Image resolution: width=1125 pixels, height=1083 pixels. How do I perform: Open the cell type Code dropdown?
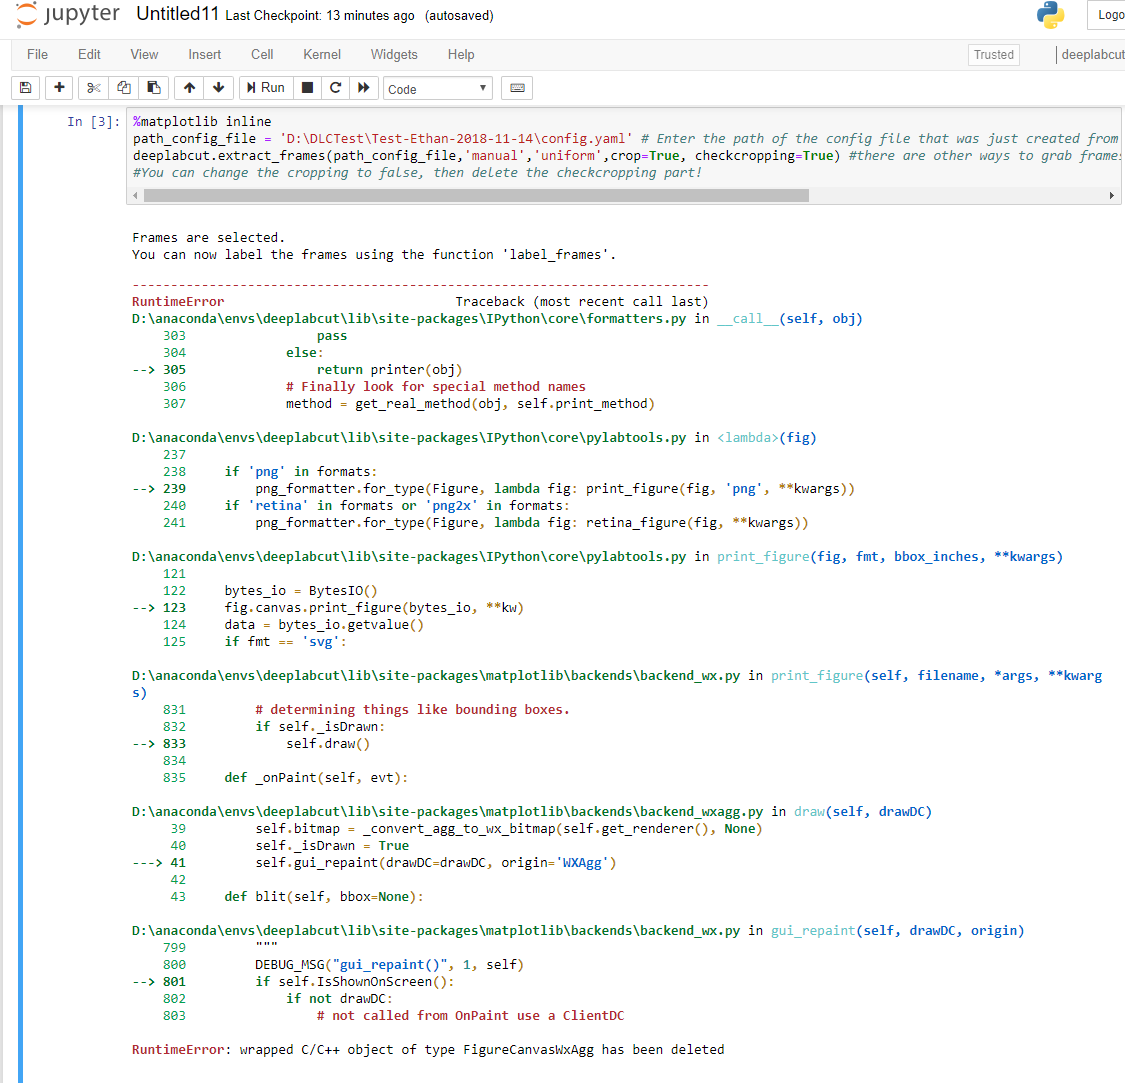click(438, 88)
